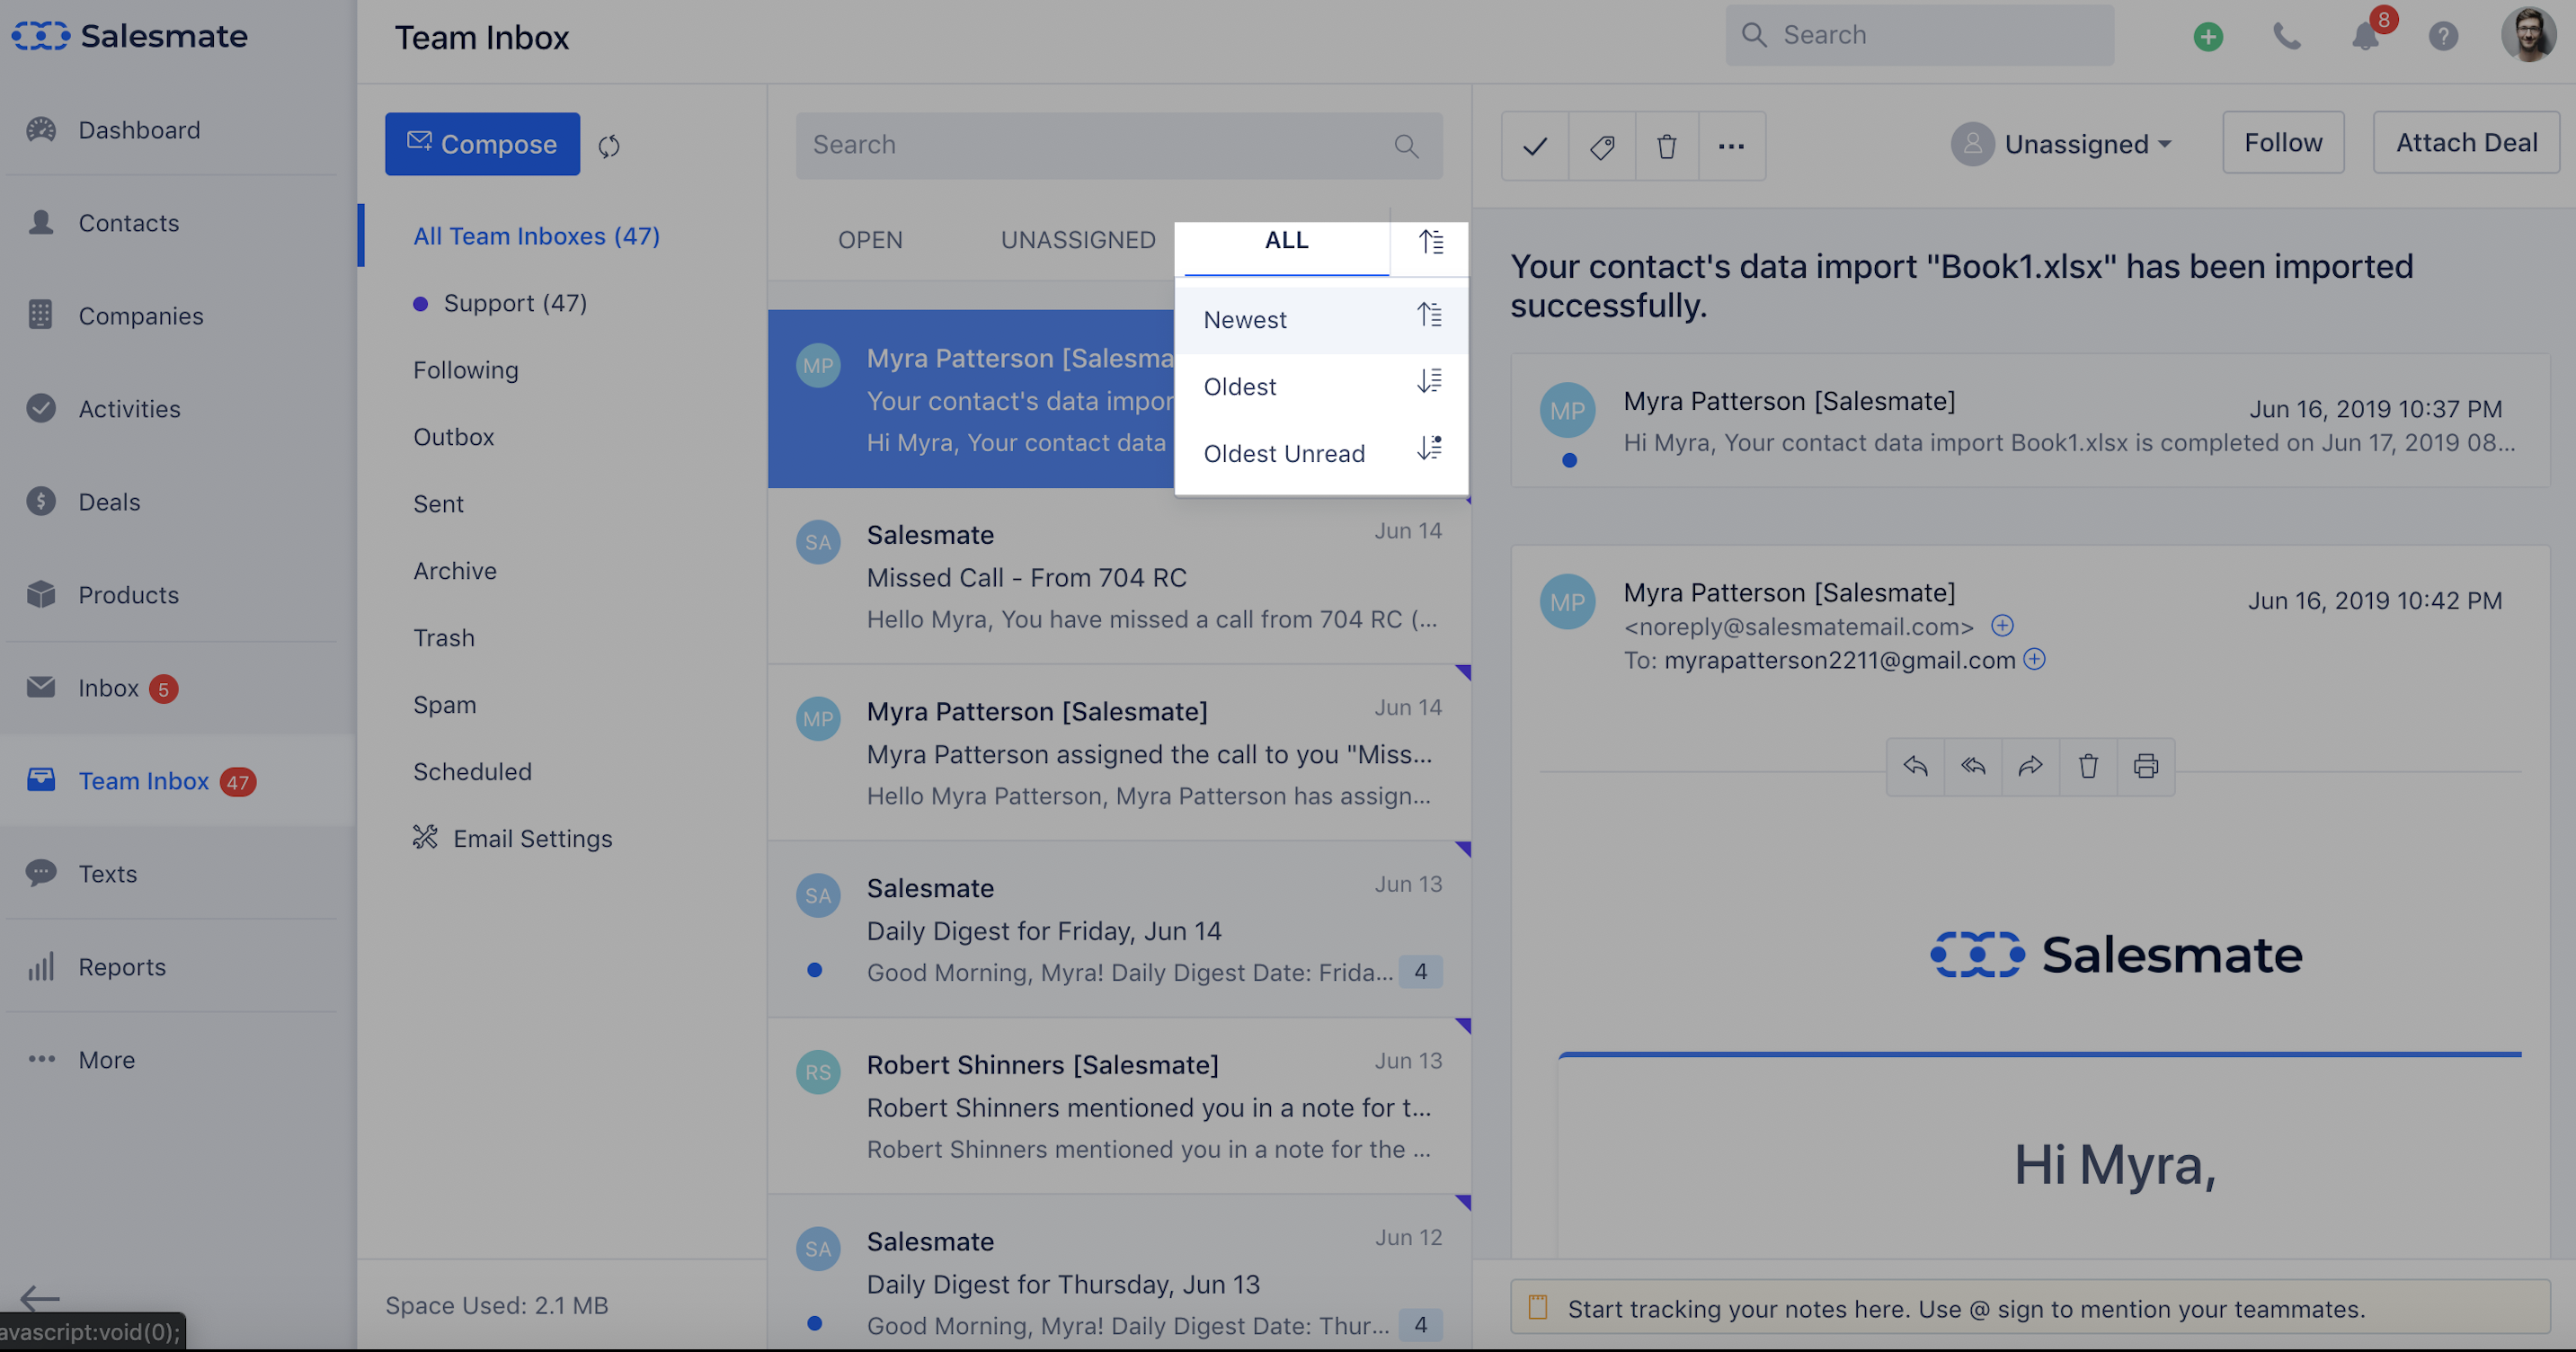The width and height of the screenshot is (2576, 1352).
Task: Open Email Settings link
Action: click(512, 838)
